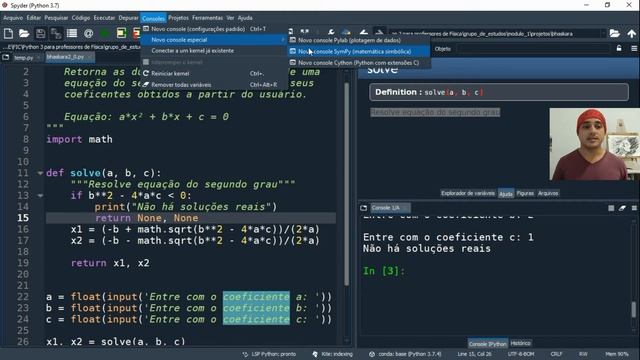
Task: Click conda: base (Python 3.7.4) status
Action: tap(406, 354)
